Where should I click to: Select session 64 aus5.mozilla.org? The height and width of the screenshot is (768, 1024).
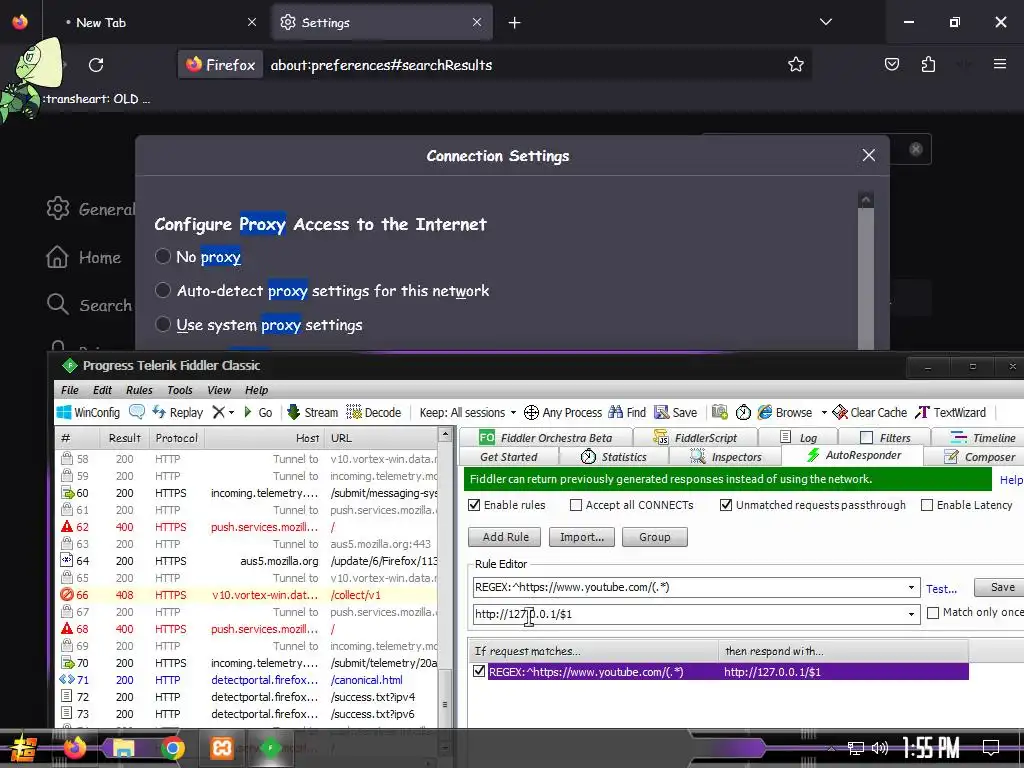click(247, 561)
